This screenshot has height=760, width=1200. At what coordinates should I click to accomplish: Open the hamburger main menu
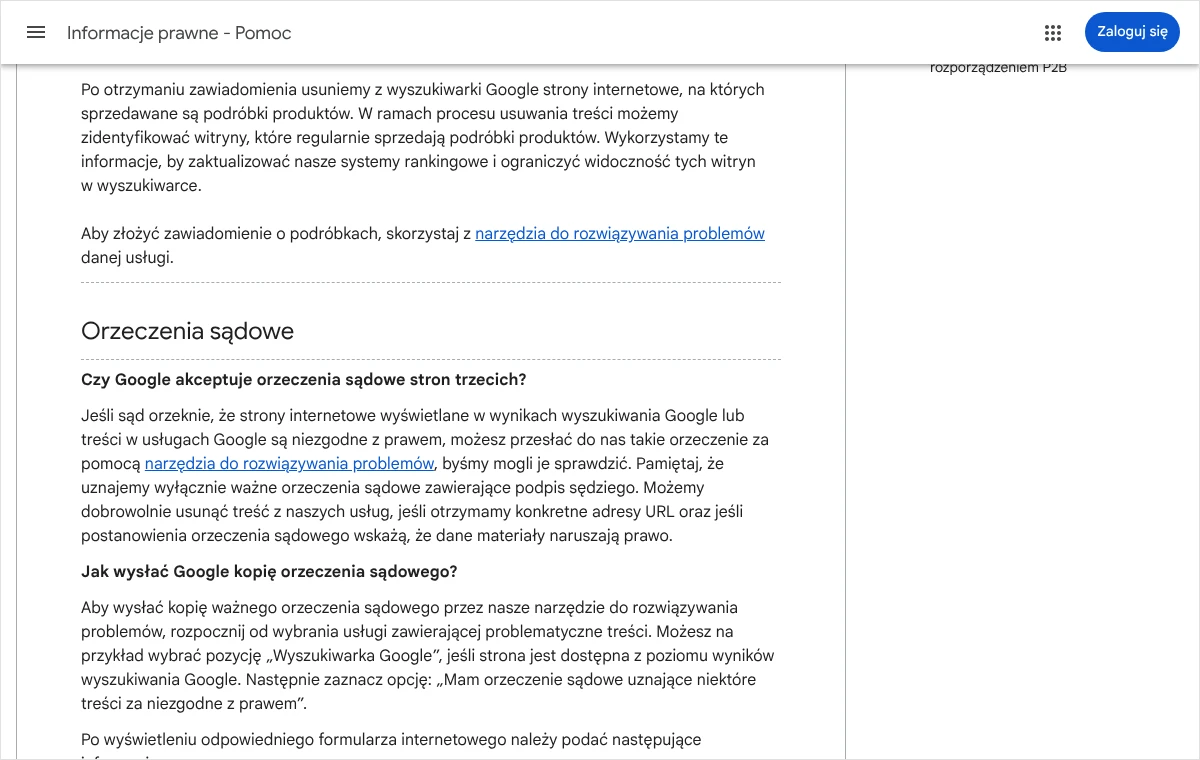tap(36, 32)
